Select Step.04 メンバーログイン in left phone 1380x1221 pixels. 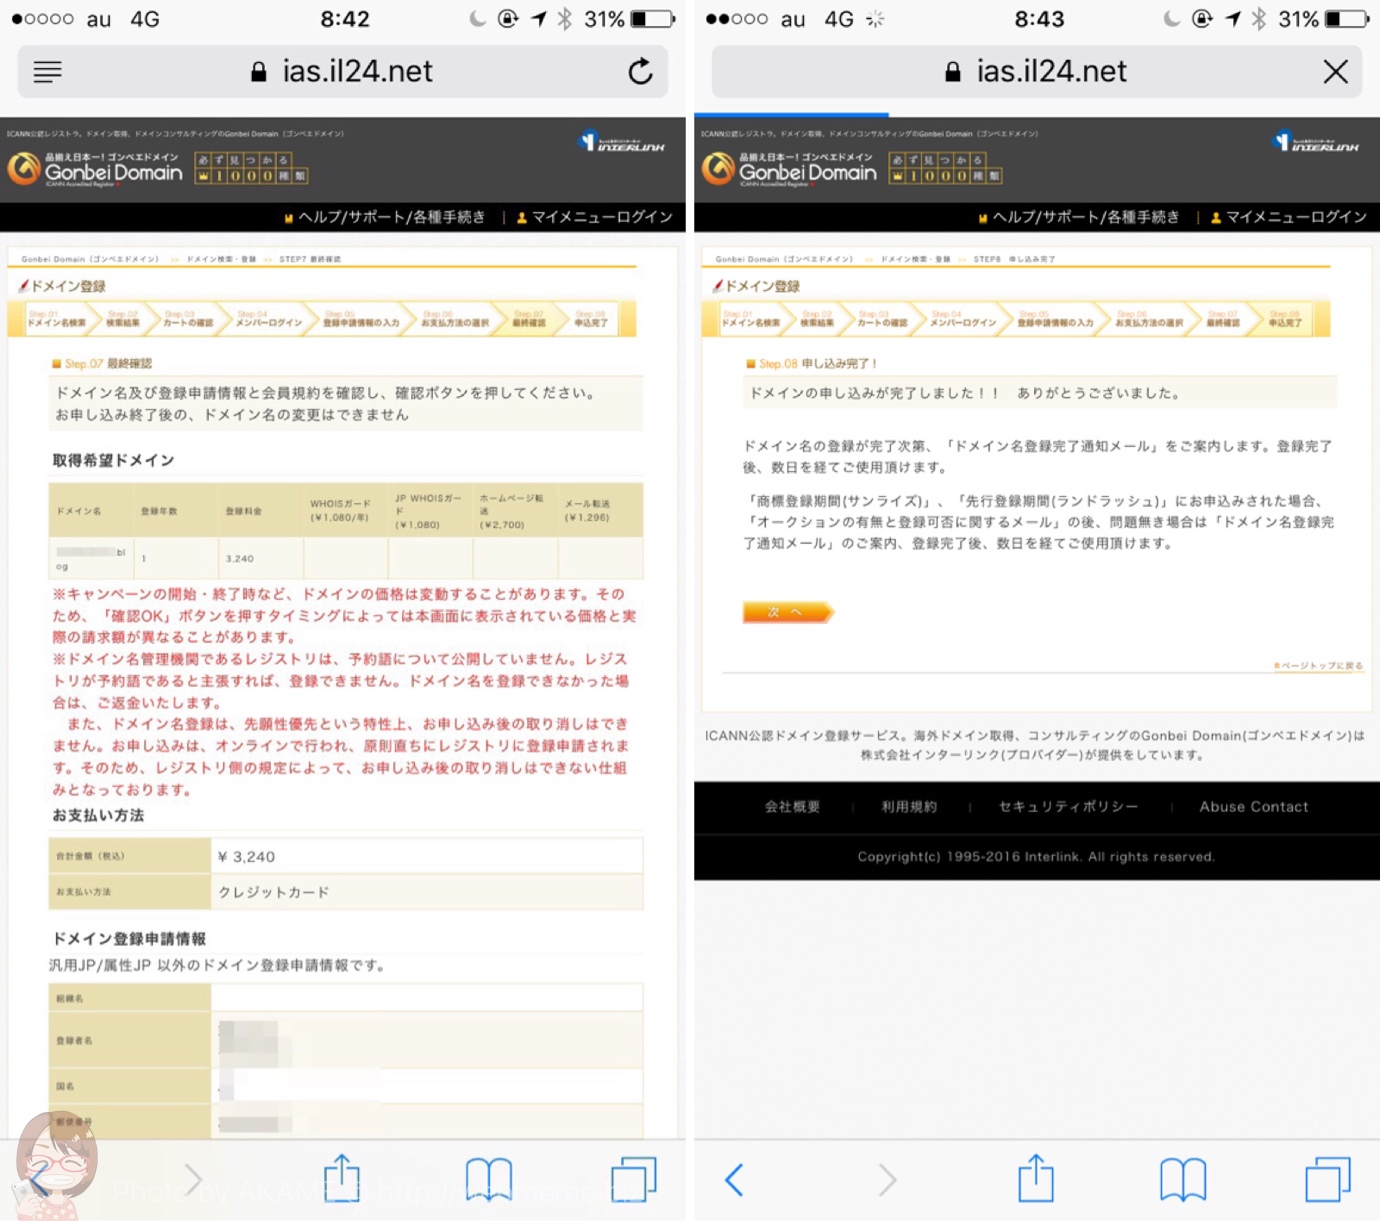click(269, 319)
